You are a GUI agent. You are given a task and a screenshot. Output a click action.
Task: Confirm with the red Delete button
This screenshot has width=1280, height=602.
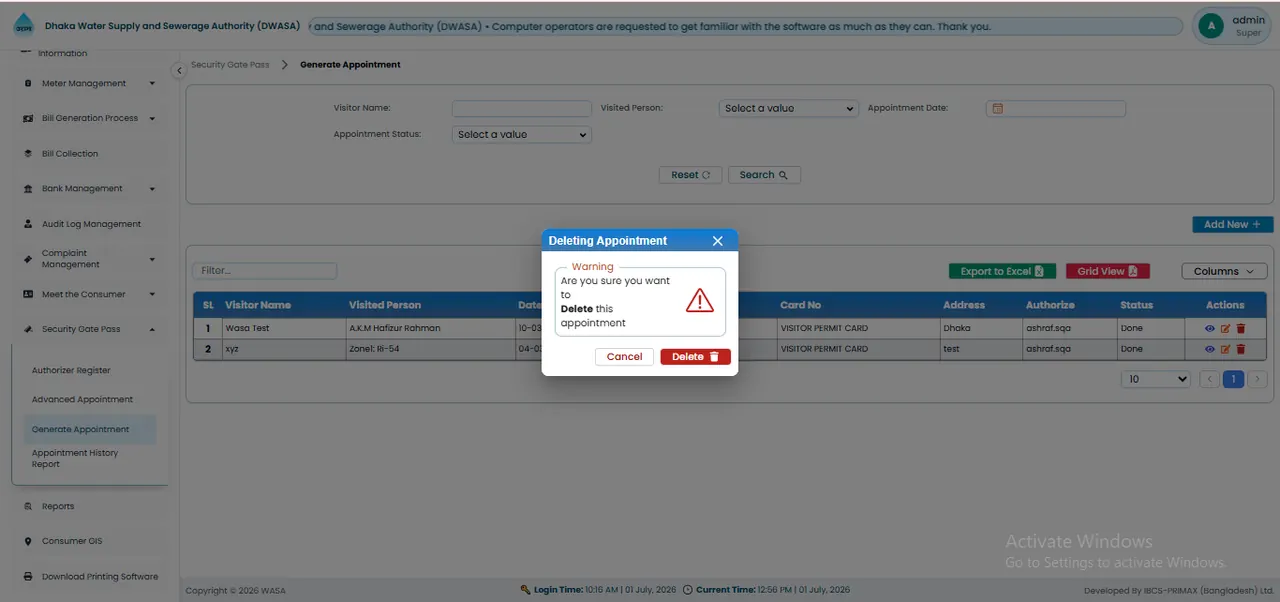click(x=695, y=357)
